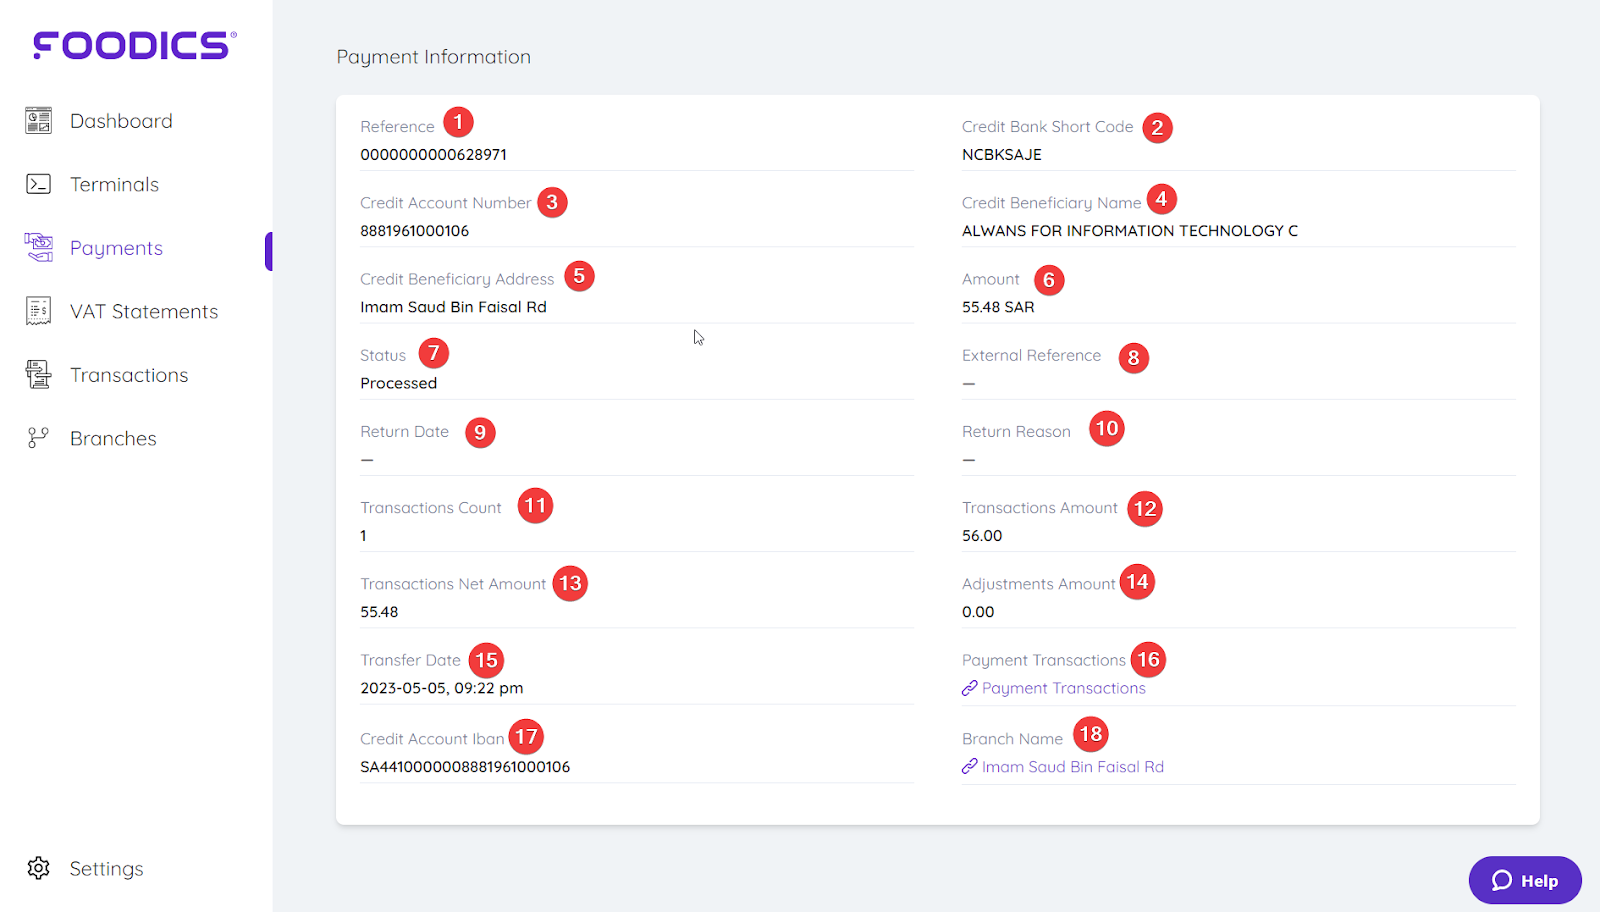Go to the VAT Statements menu item

[x=144, y=311]
